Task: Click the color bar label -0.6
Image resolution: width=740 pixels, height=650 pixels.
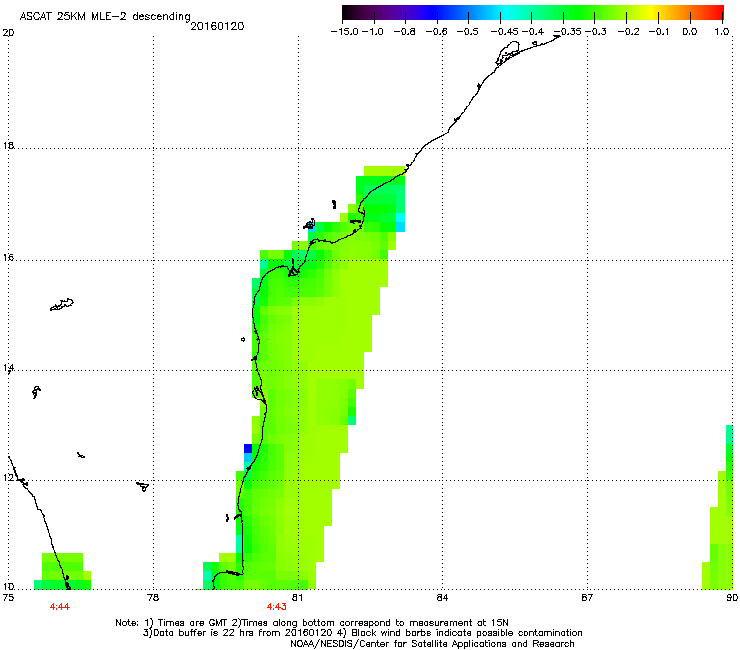Action: click(x=436, y=32)
